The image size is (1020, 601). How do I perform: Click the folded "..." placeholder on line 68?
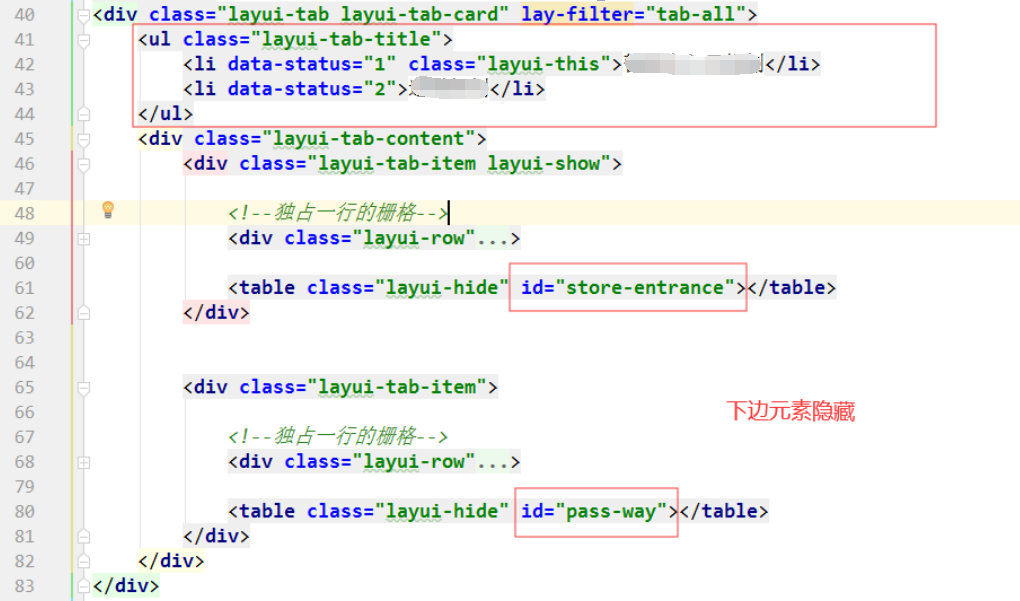492,462
